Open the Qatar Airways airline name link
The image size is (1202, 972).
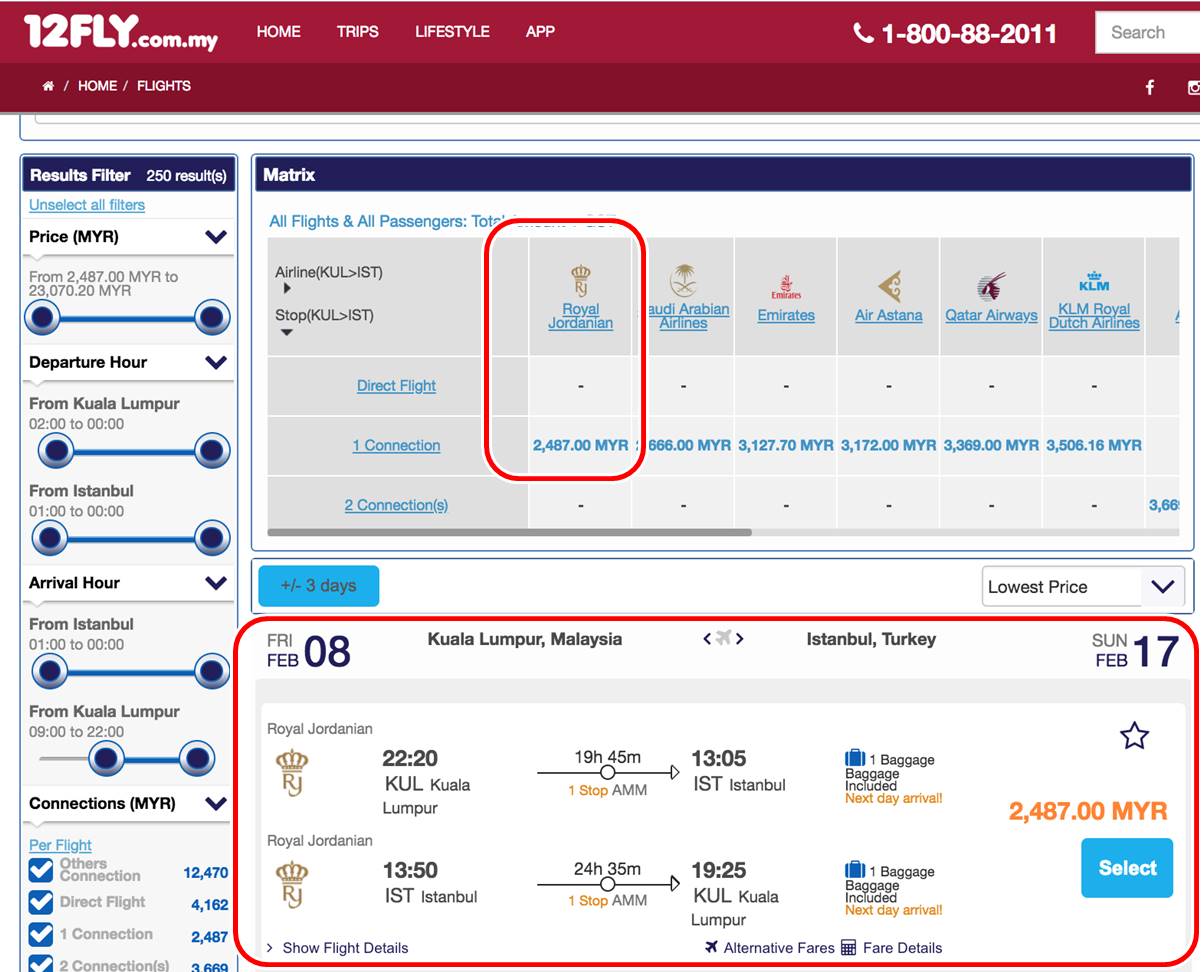[x=991, y=315]
